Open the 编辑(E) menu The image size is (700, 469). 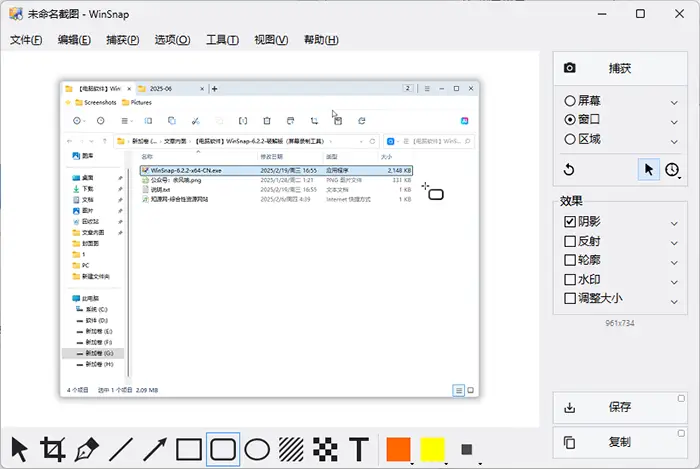[x=74, y=40]
